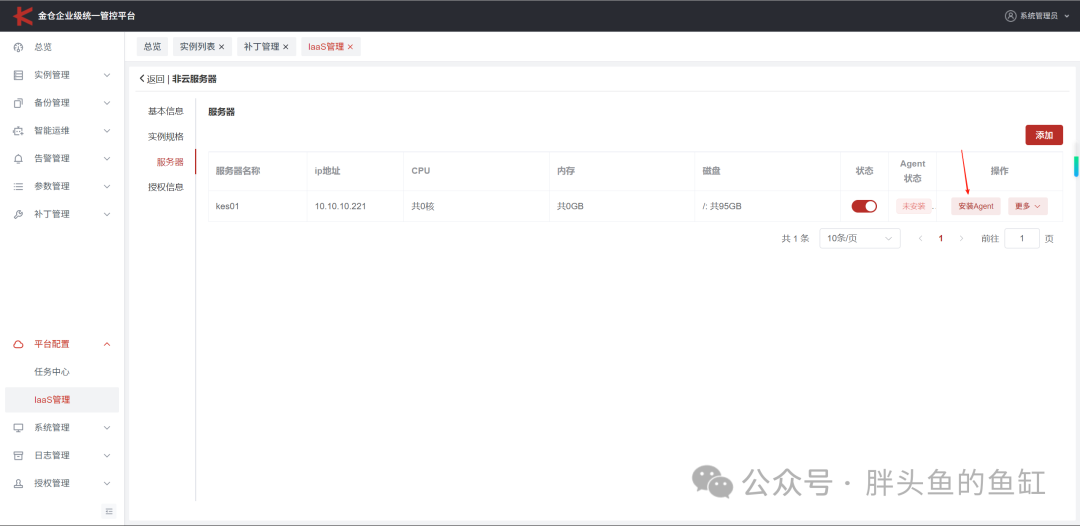Click the sidebar collapse icon
Viewport: 1080px width, 526px height.
tap(109, 511)
